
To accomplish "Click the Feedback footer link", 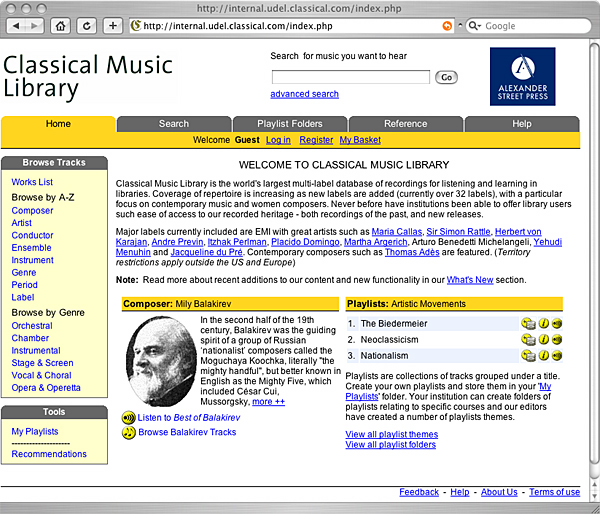I will [419, 492].
